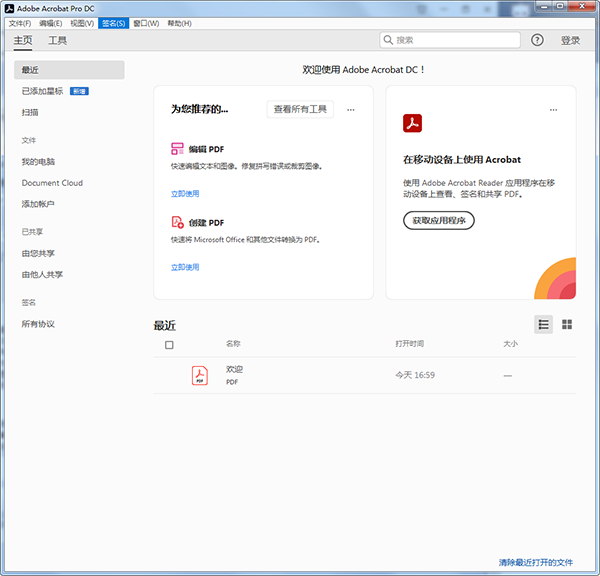Click the 大小 column header
This screenshot has height=576, width=600.
pos(510,344)
